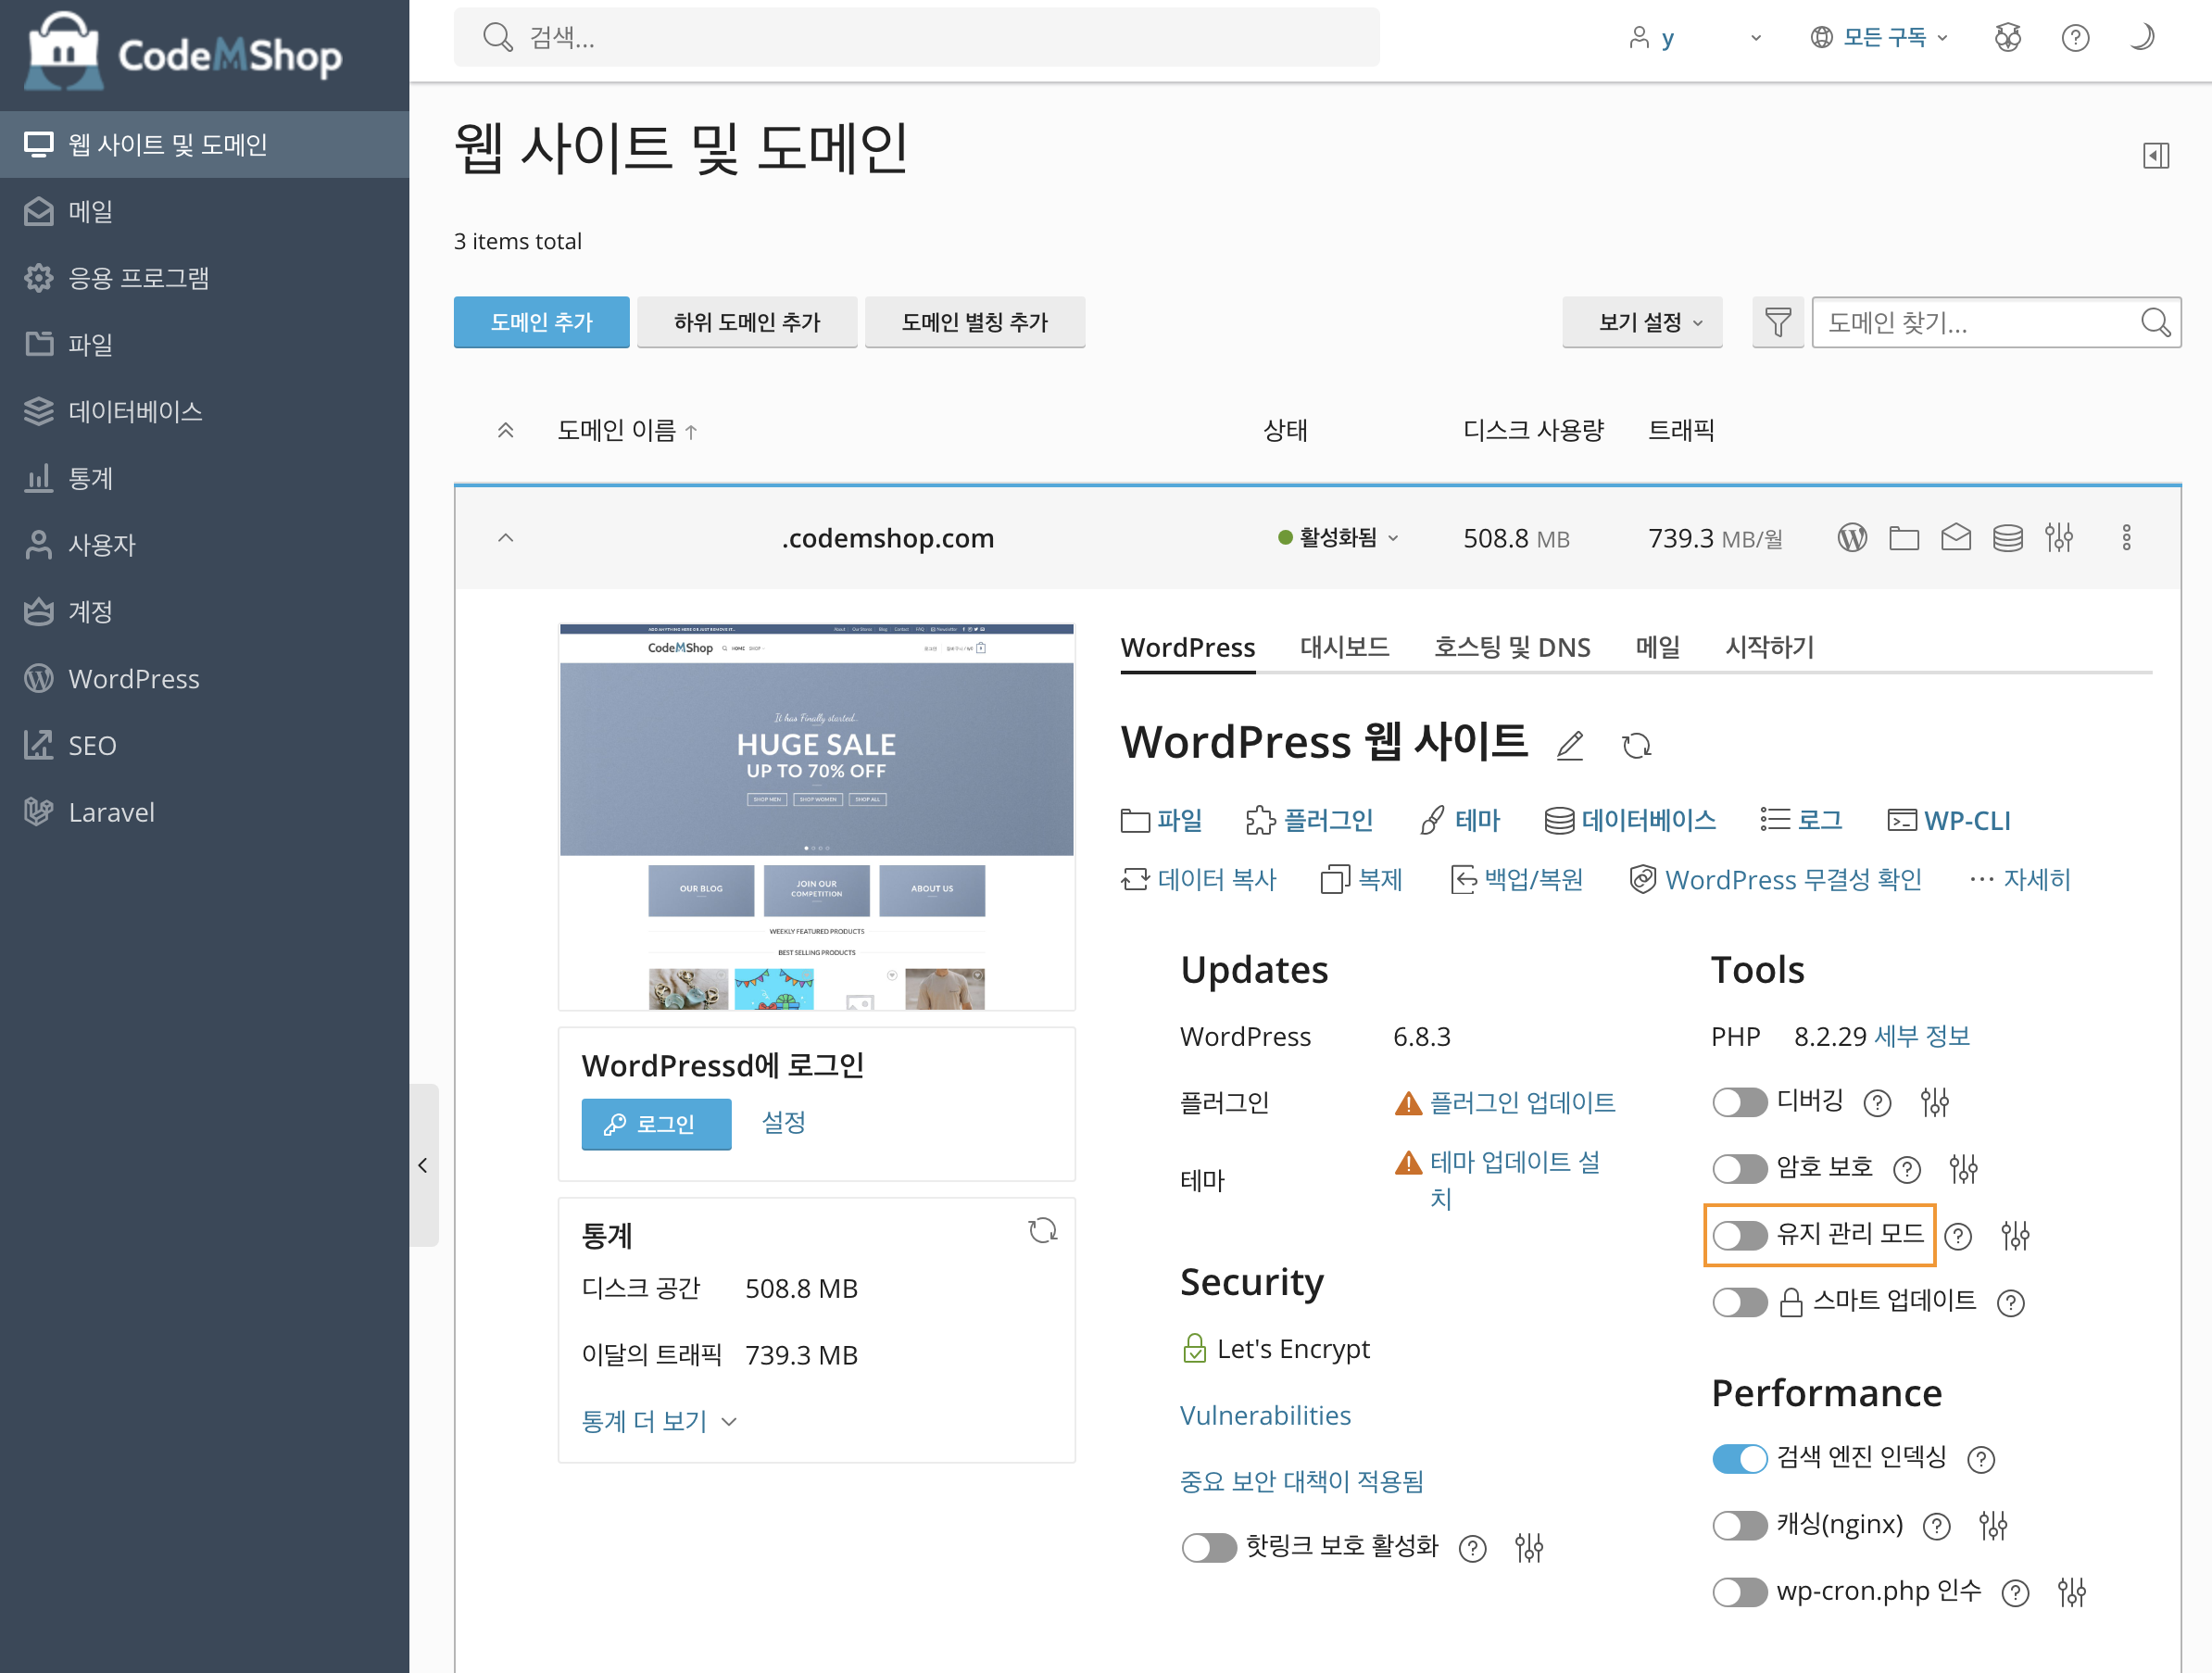The width and height of the screenshot is (2212, 1673).
Task: Open the three-dot kebab menu for the domain
Action: (2126, 538)
